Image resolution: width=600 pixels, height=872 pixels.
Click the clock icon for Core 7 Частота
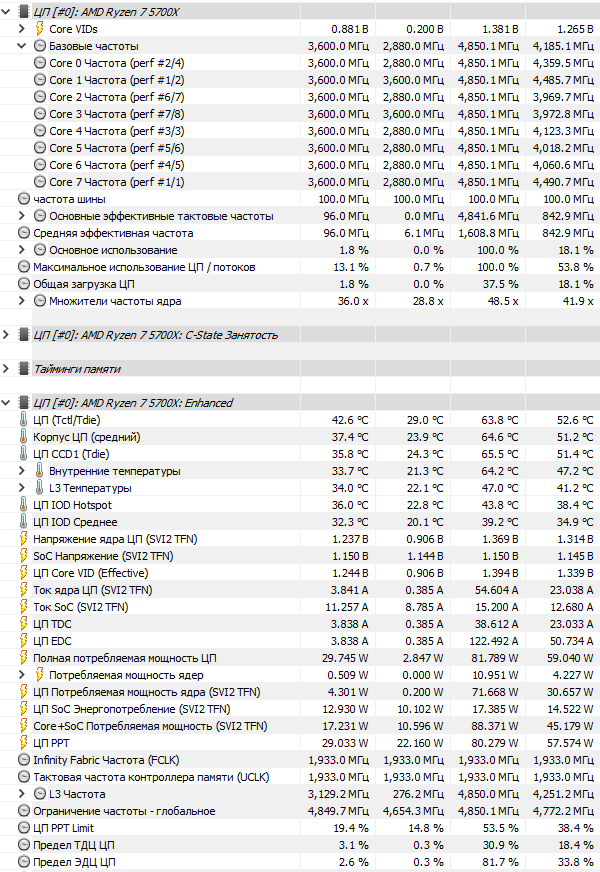pyautogui.click(x=39, y=182)
